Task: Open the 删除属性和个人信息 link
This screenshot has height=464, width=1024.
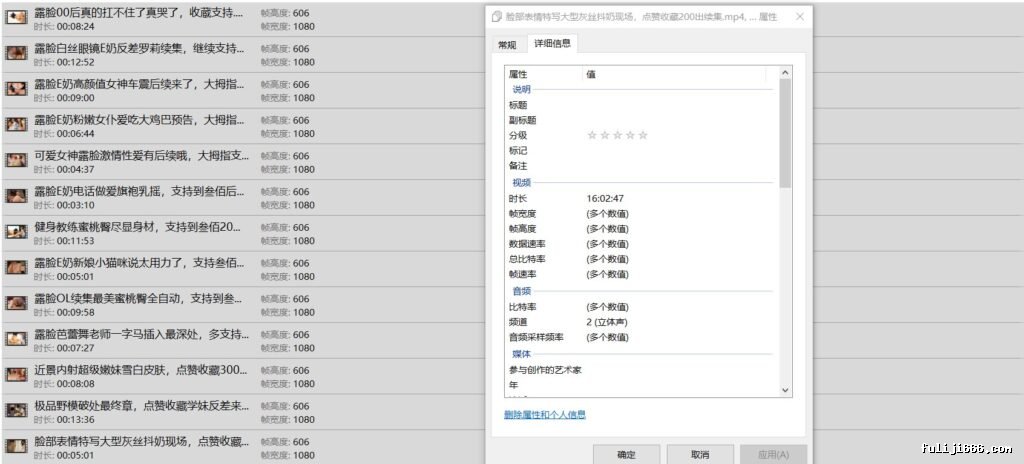Action: click(545, 414)
